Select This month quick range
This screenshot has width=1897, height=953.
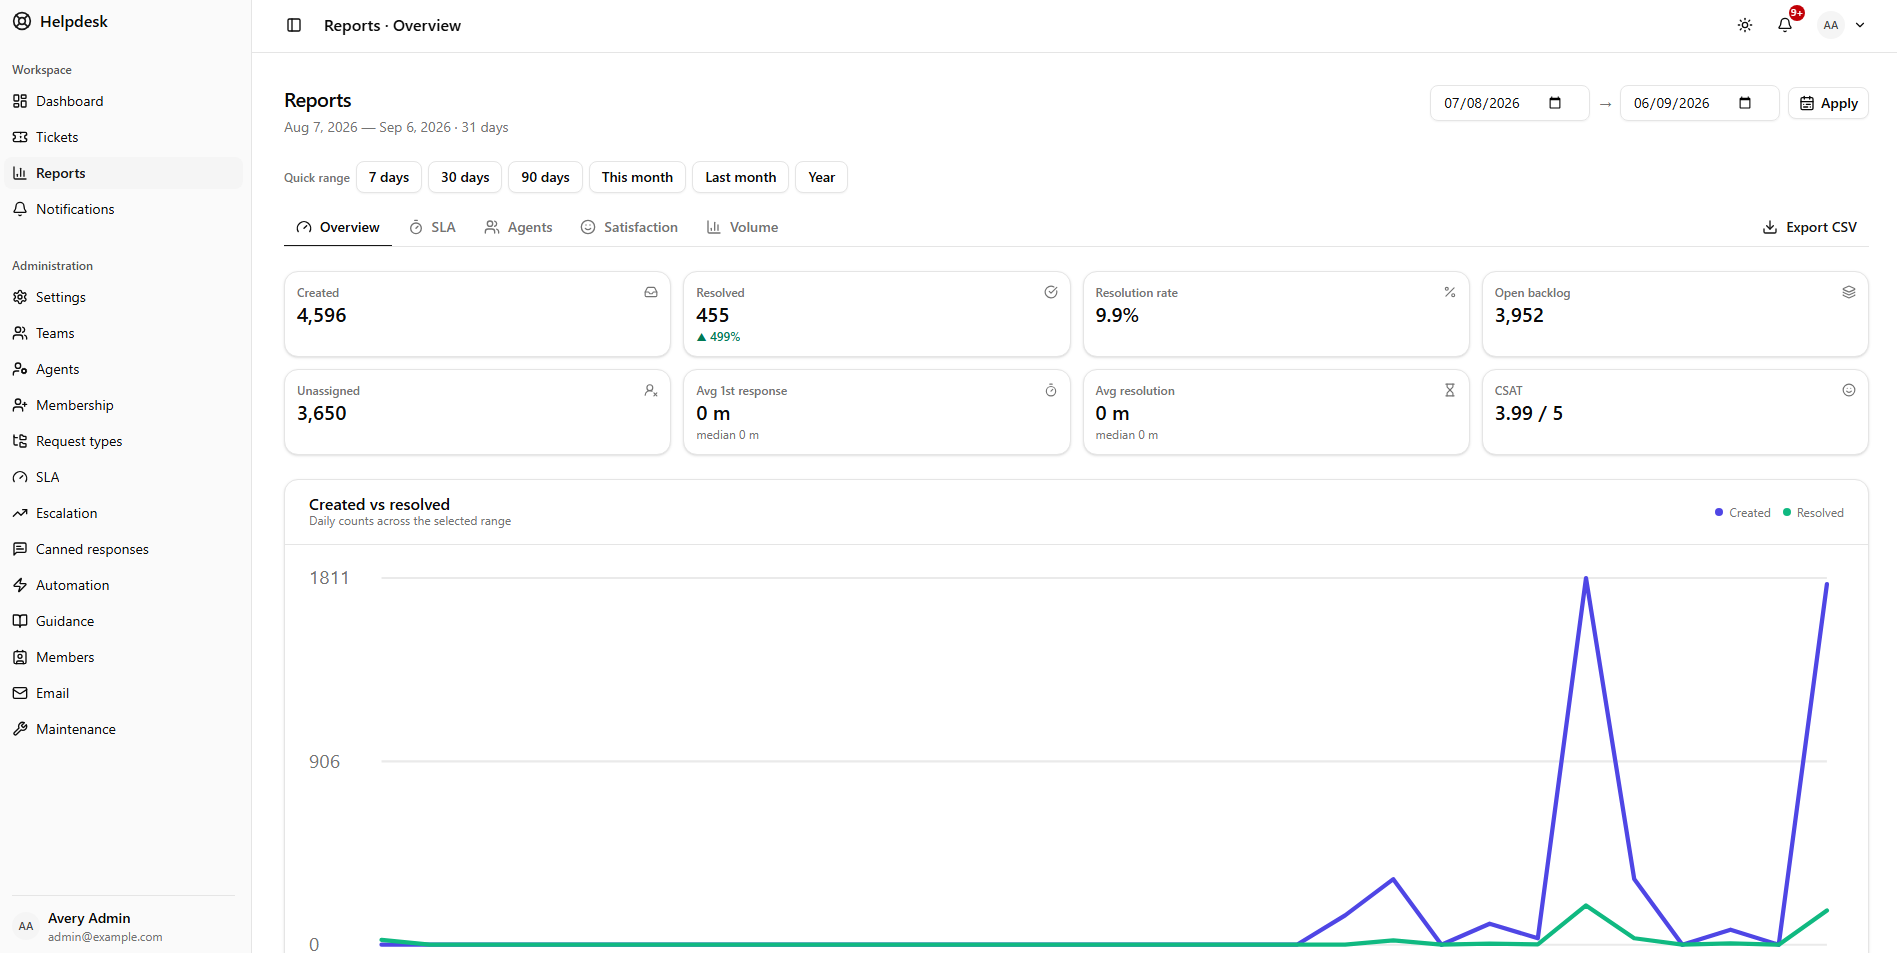tap(637, 177)
